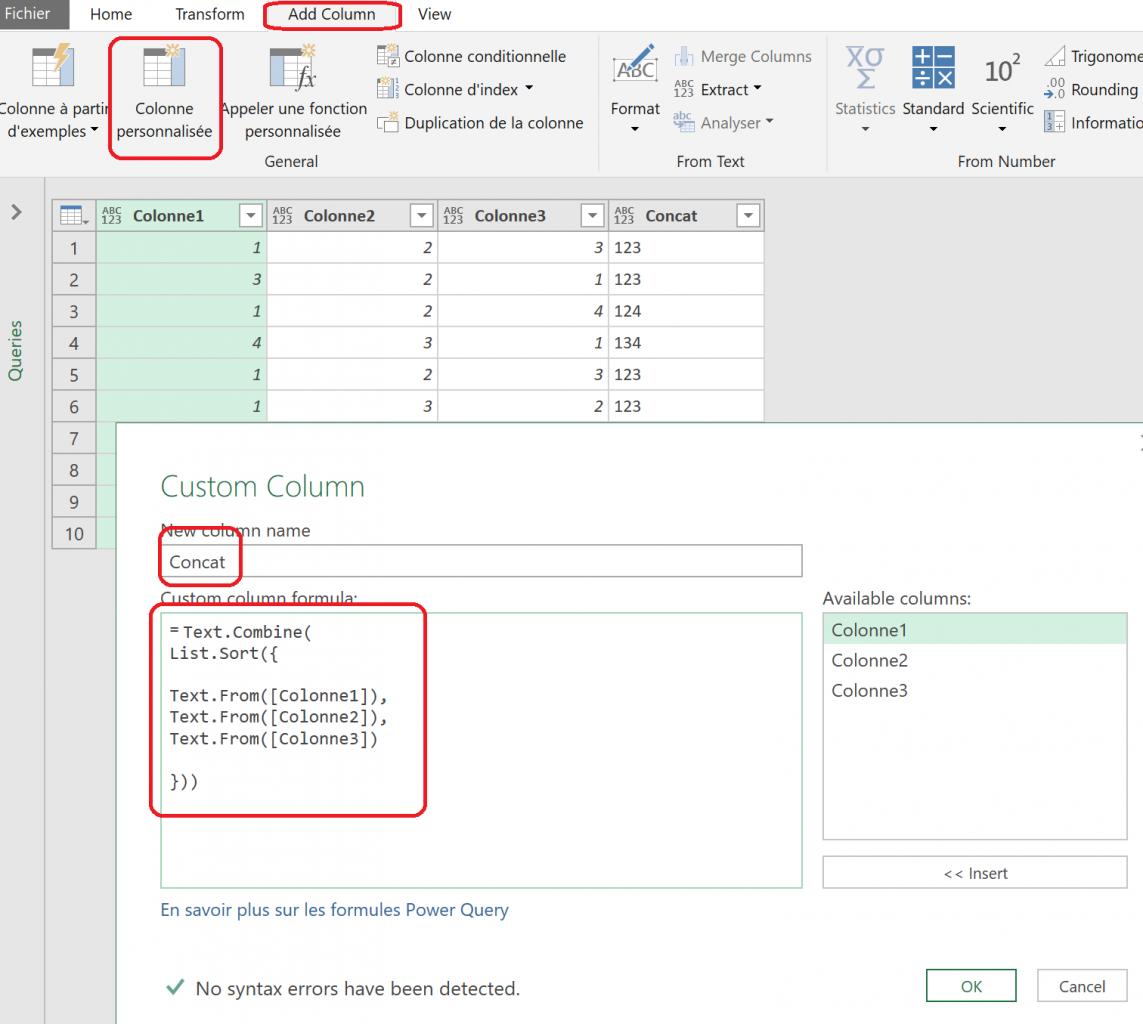
Task: Select the Colonne3 column header
Action: [523, 216]
